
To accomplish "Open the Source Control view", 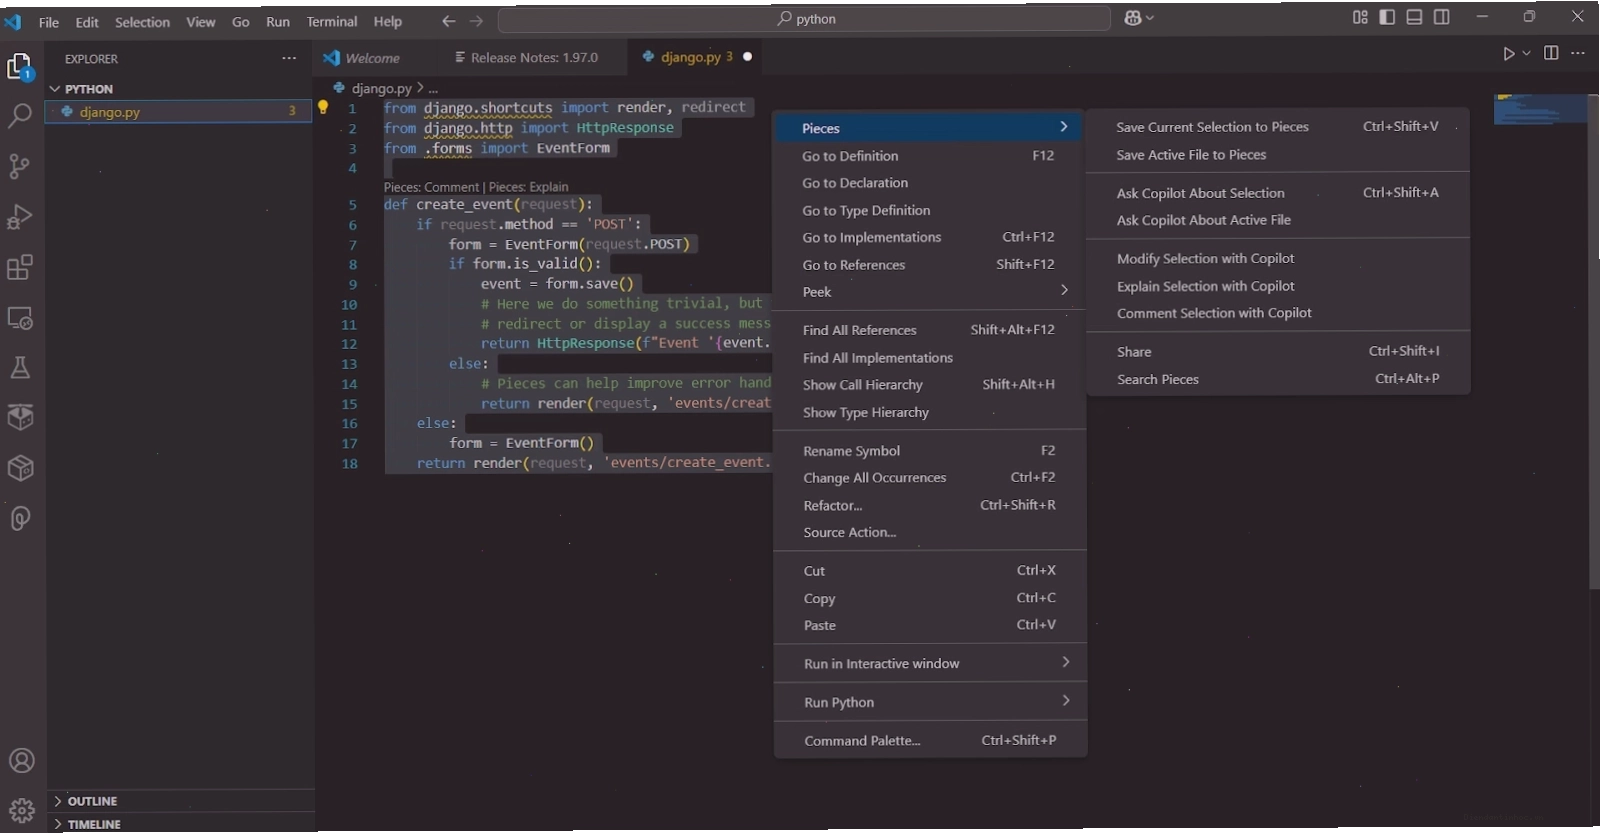I will [x=20, y=166].
